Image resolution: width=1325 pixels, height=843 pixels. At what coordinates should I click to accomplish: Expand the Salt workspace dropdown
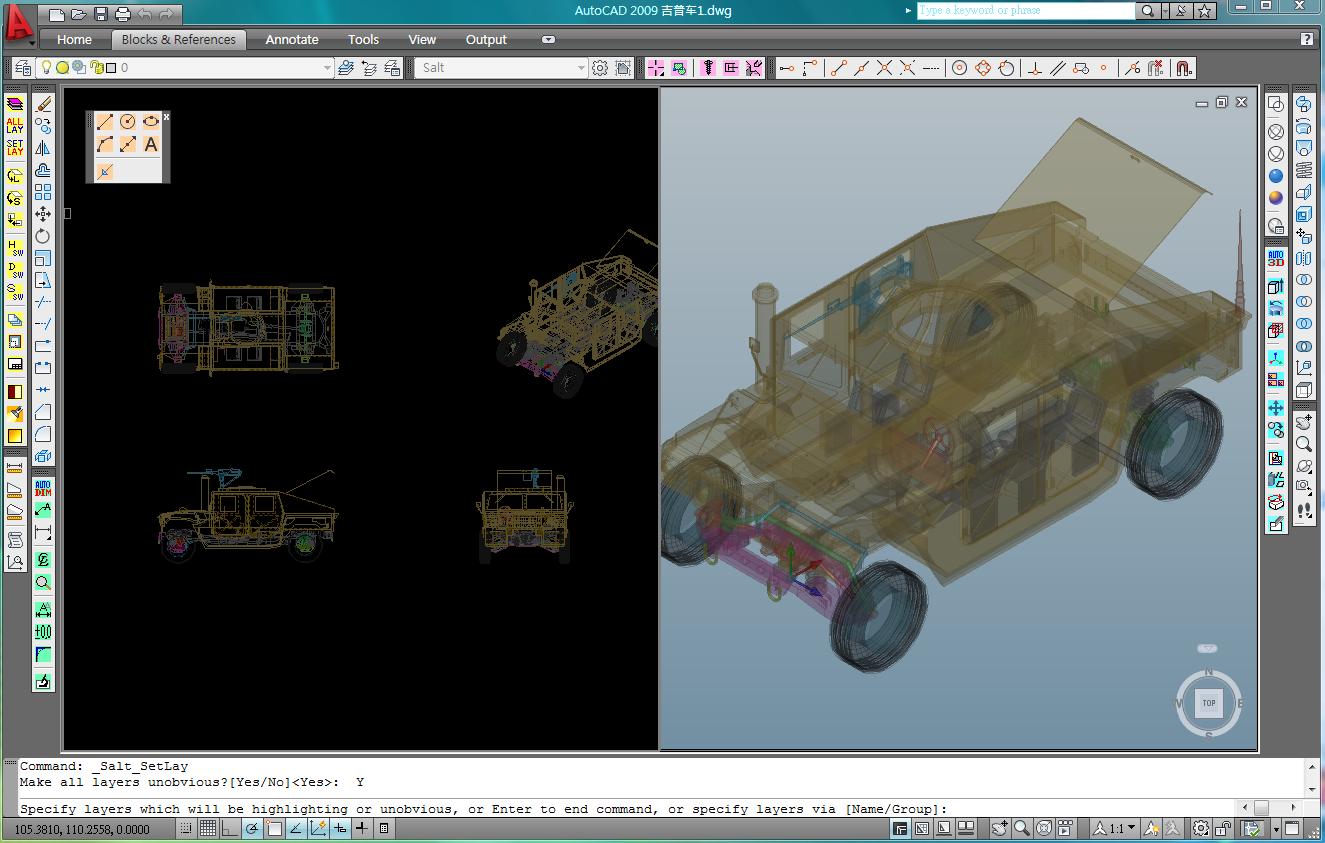coord(581,68)
